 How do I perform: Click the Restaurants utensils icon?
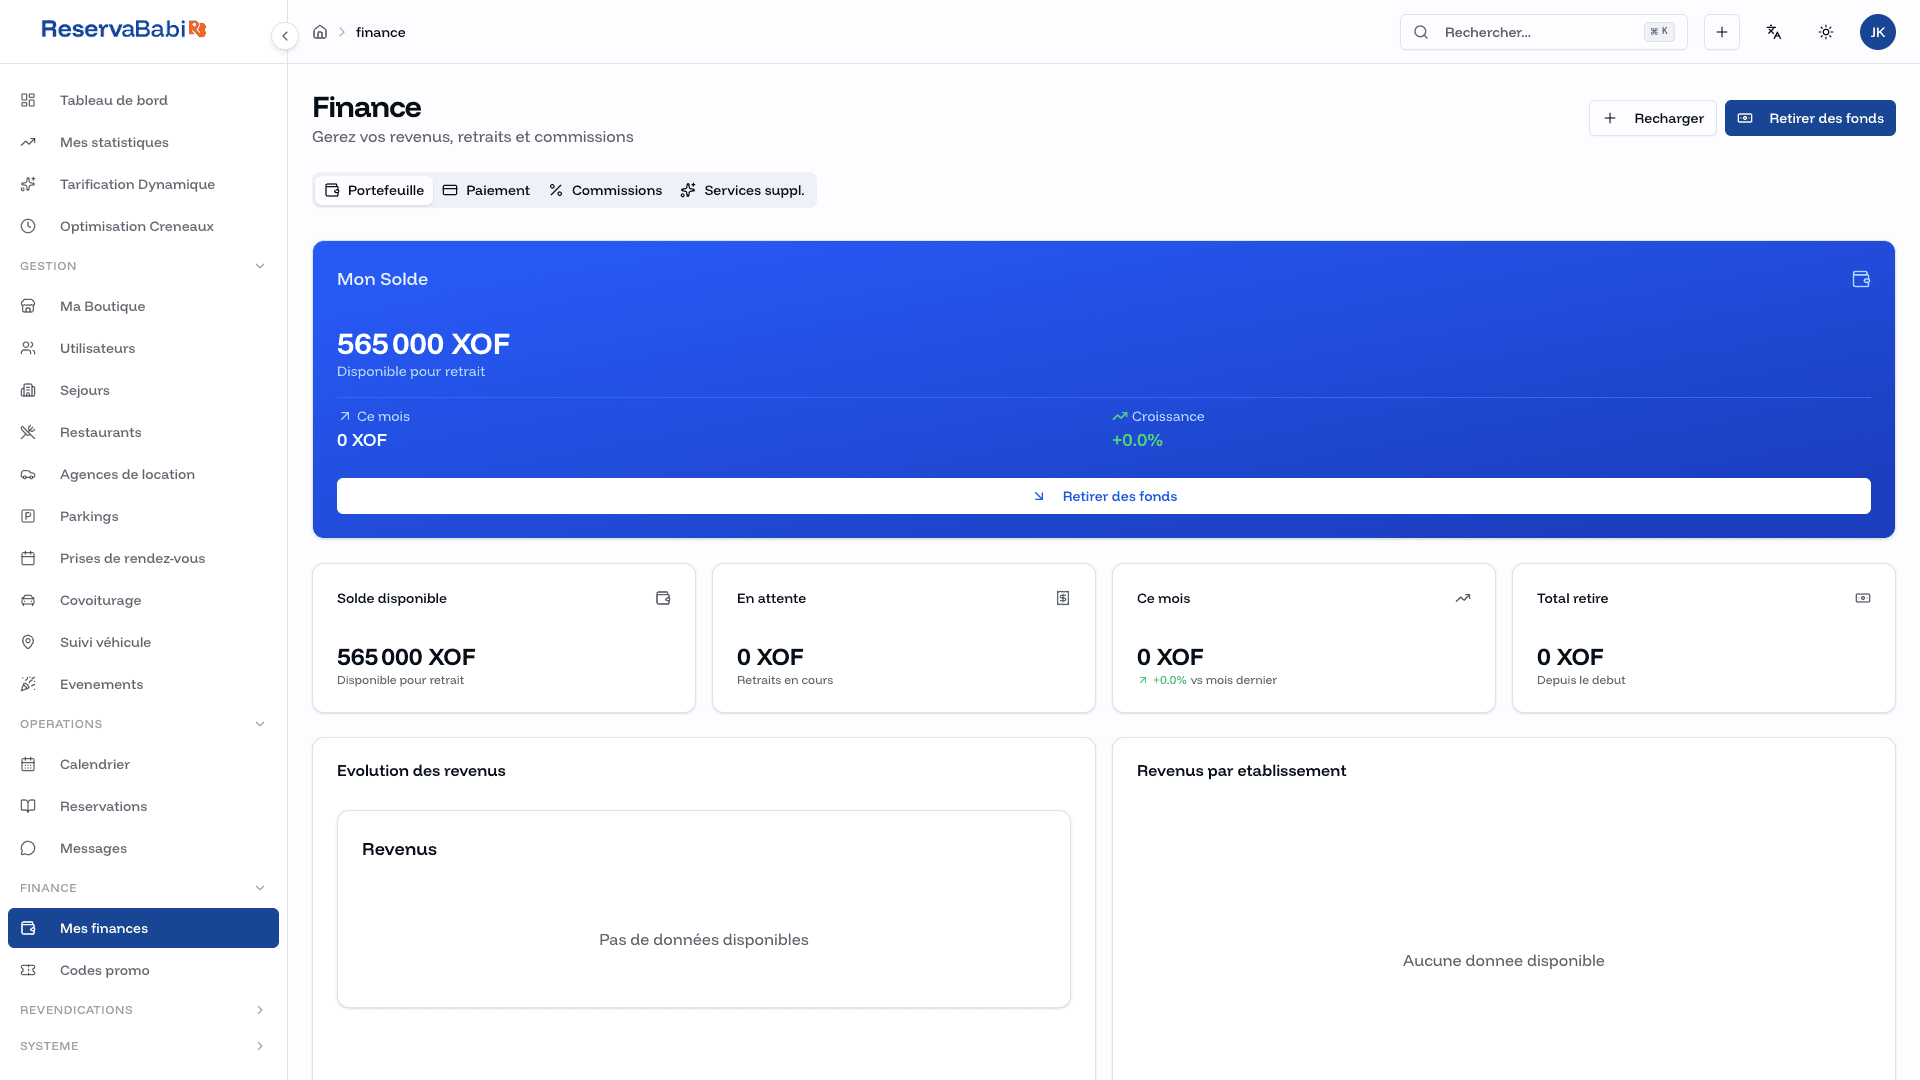click(27, 432)
